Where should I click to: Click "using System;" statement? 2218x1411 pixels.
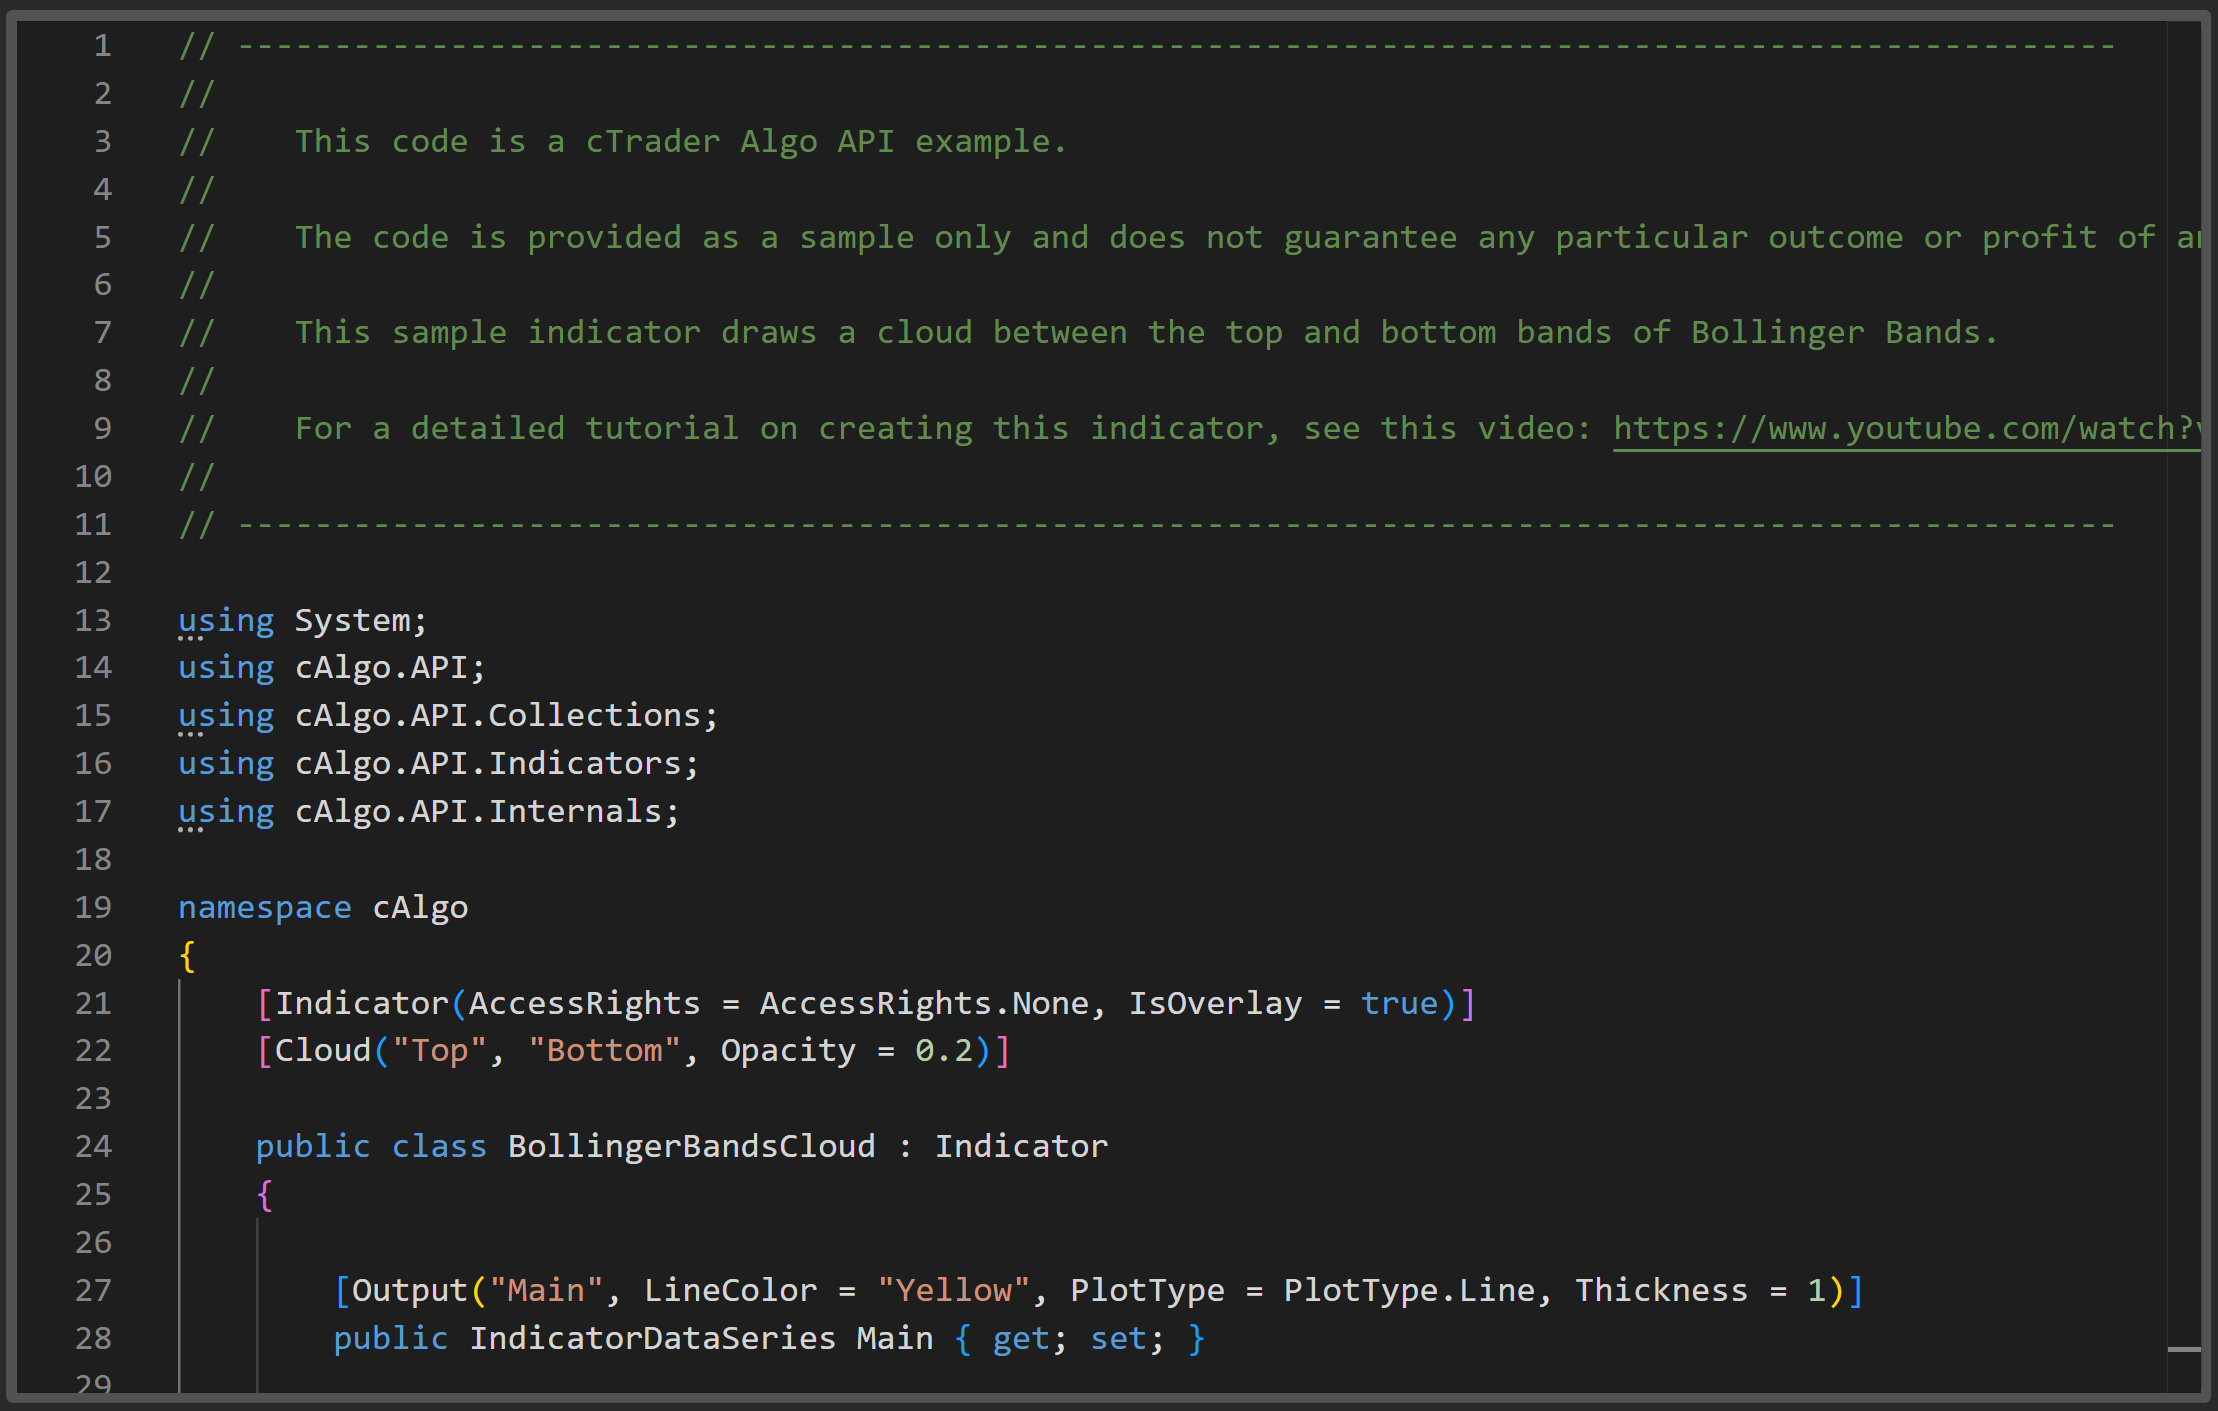coord(302,621)
